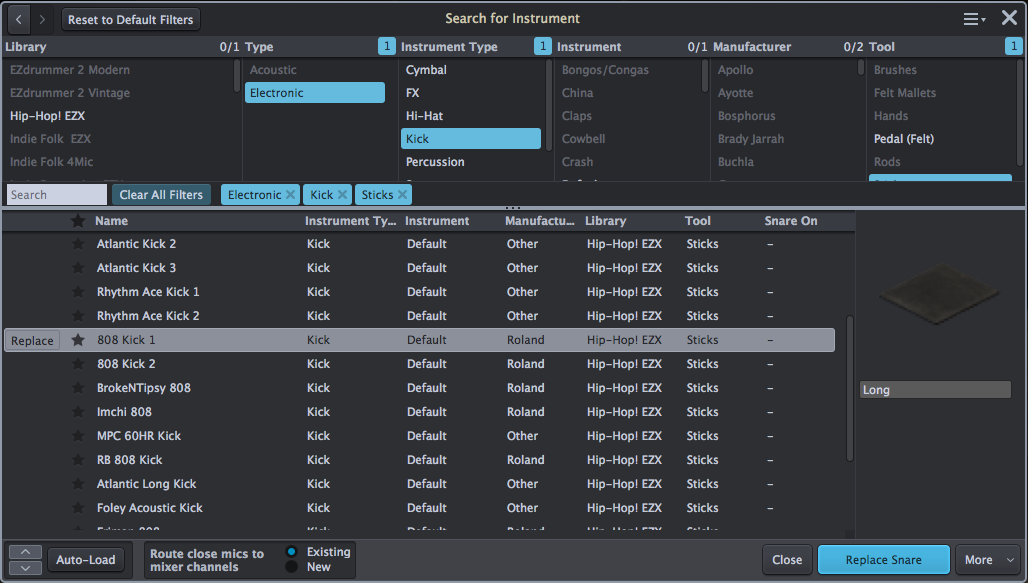Screen dimensions: 1028x583
Task: Star '808 Kick 2' as a favorite
Action: (77, 364)
